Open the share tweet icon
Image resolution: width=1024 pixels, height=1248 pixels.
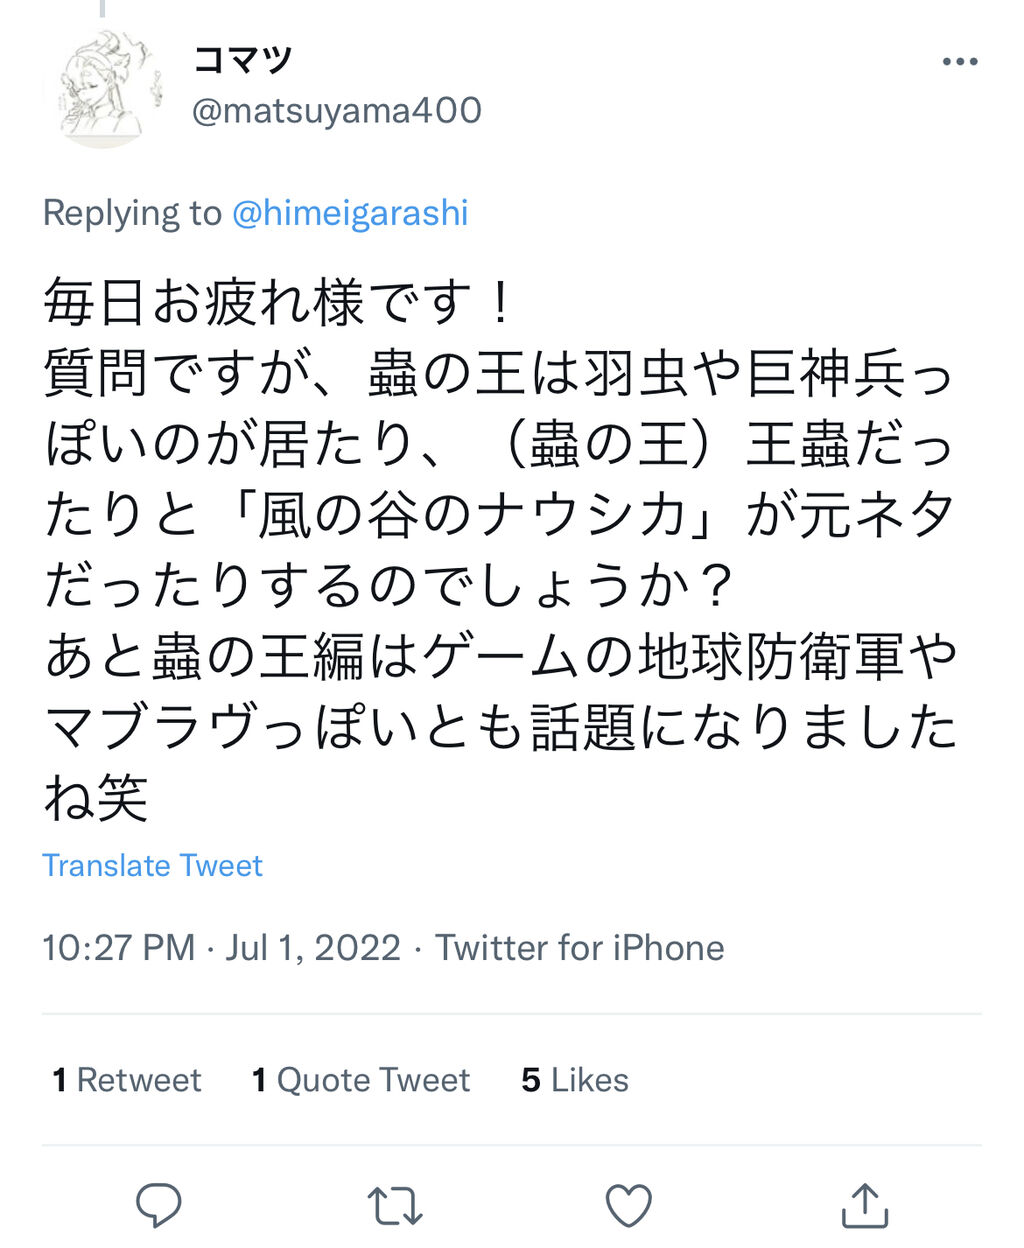coord(864,1205)
